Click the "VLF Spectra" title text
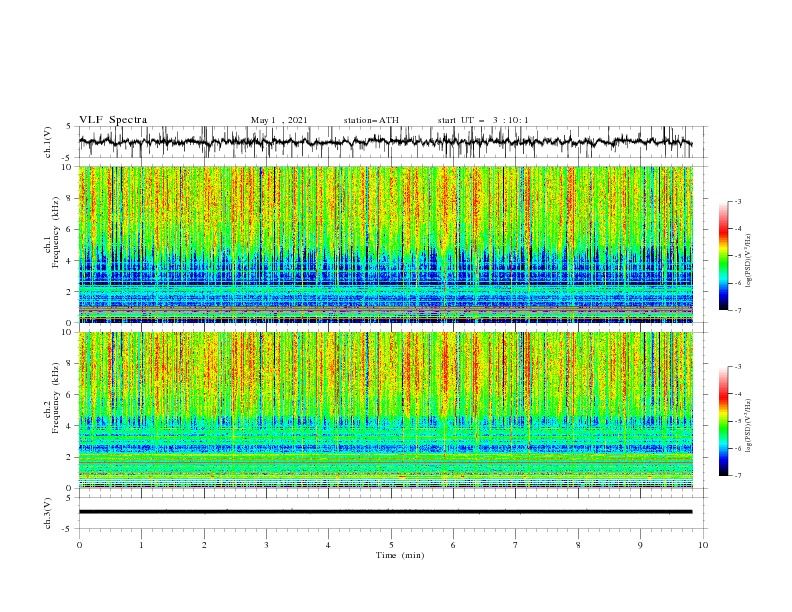The width and height of the screenshot is (792, 612). click(x=113, y=120)
